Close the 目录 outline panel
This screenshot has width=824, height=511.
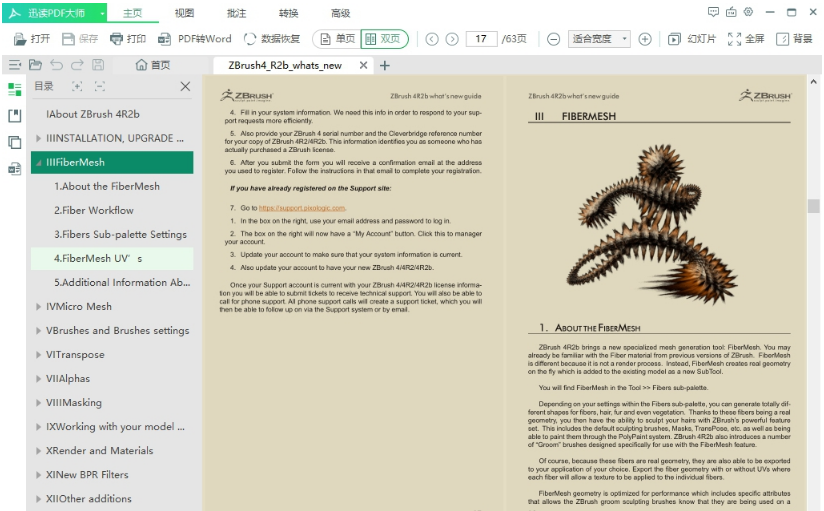[x=185, y=86]
